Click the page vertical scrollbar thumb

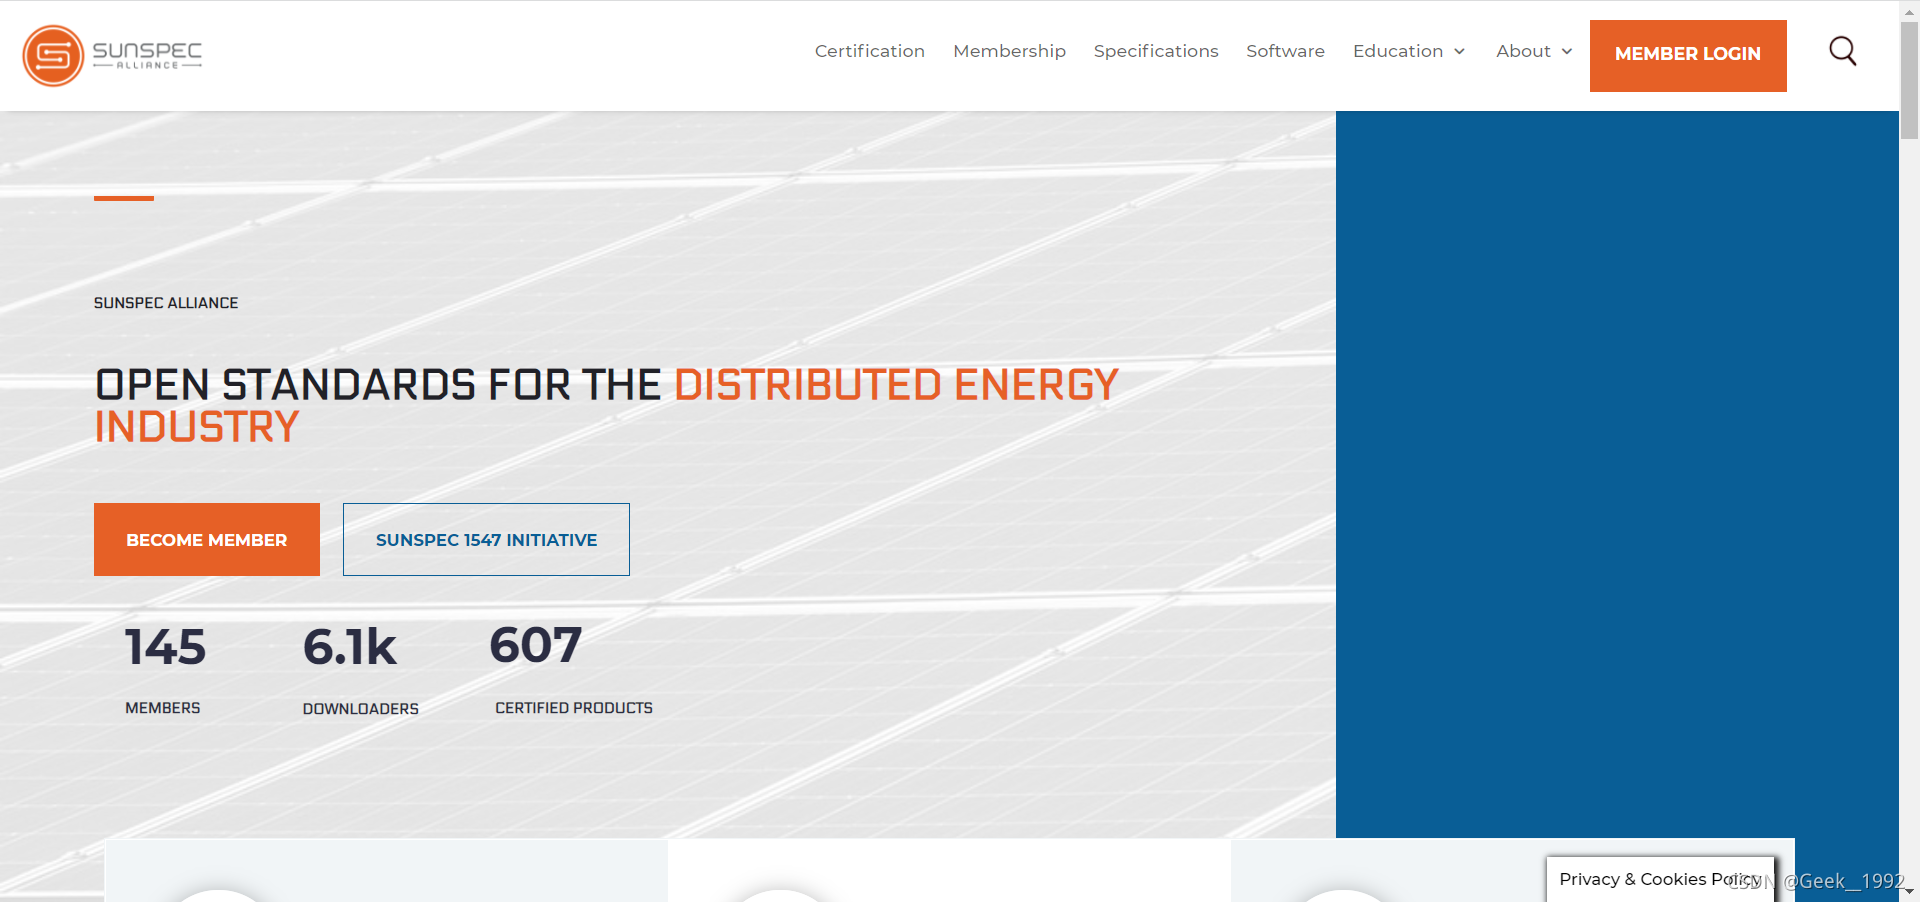1909,80
